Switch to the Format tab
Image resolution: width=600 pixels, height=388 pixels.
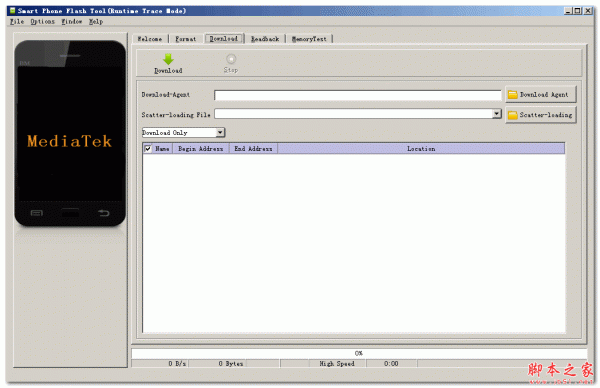coord(186,39)
